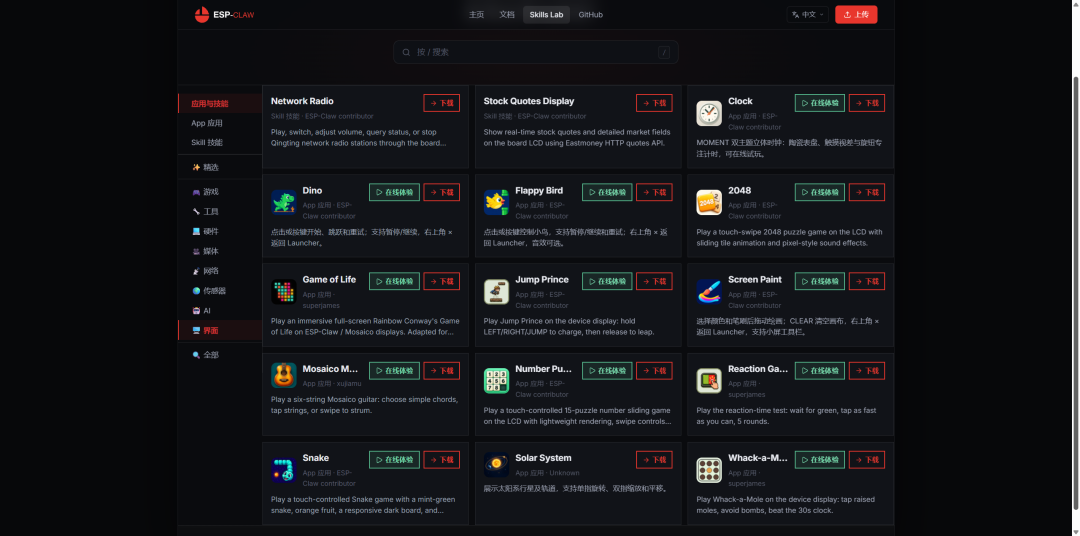
Task: Open the Whack-a-Mole app icon
Action: (709, 470)
